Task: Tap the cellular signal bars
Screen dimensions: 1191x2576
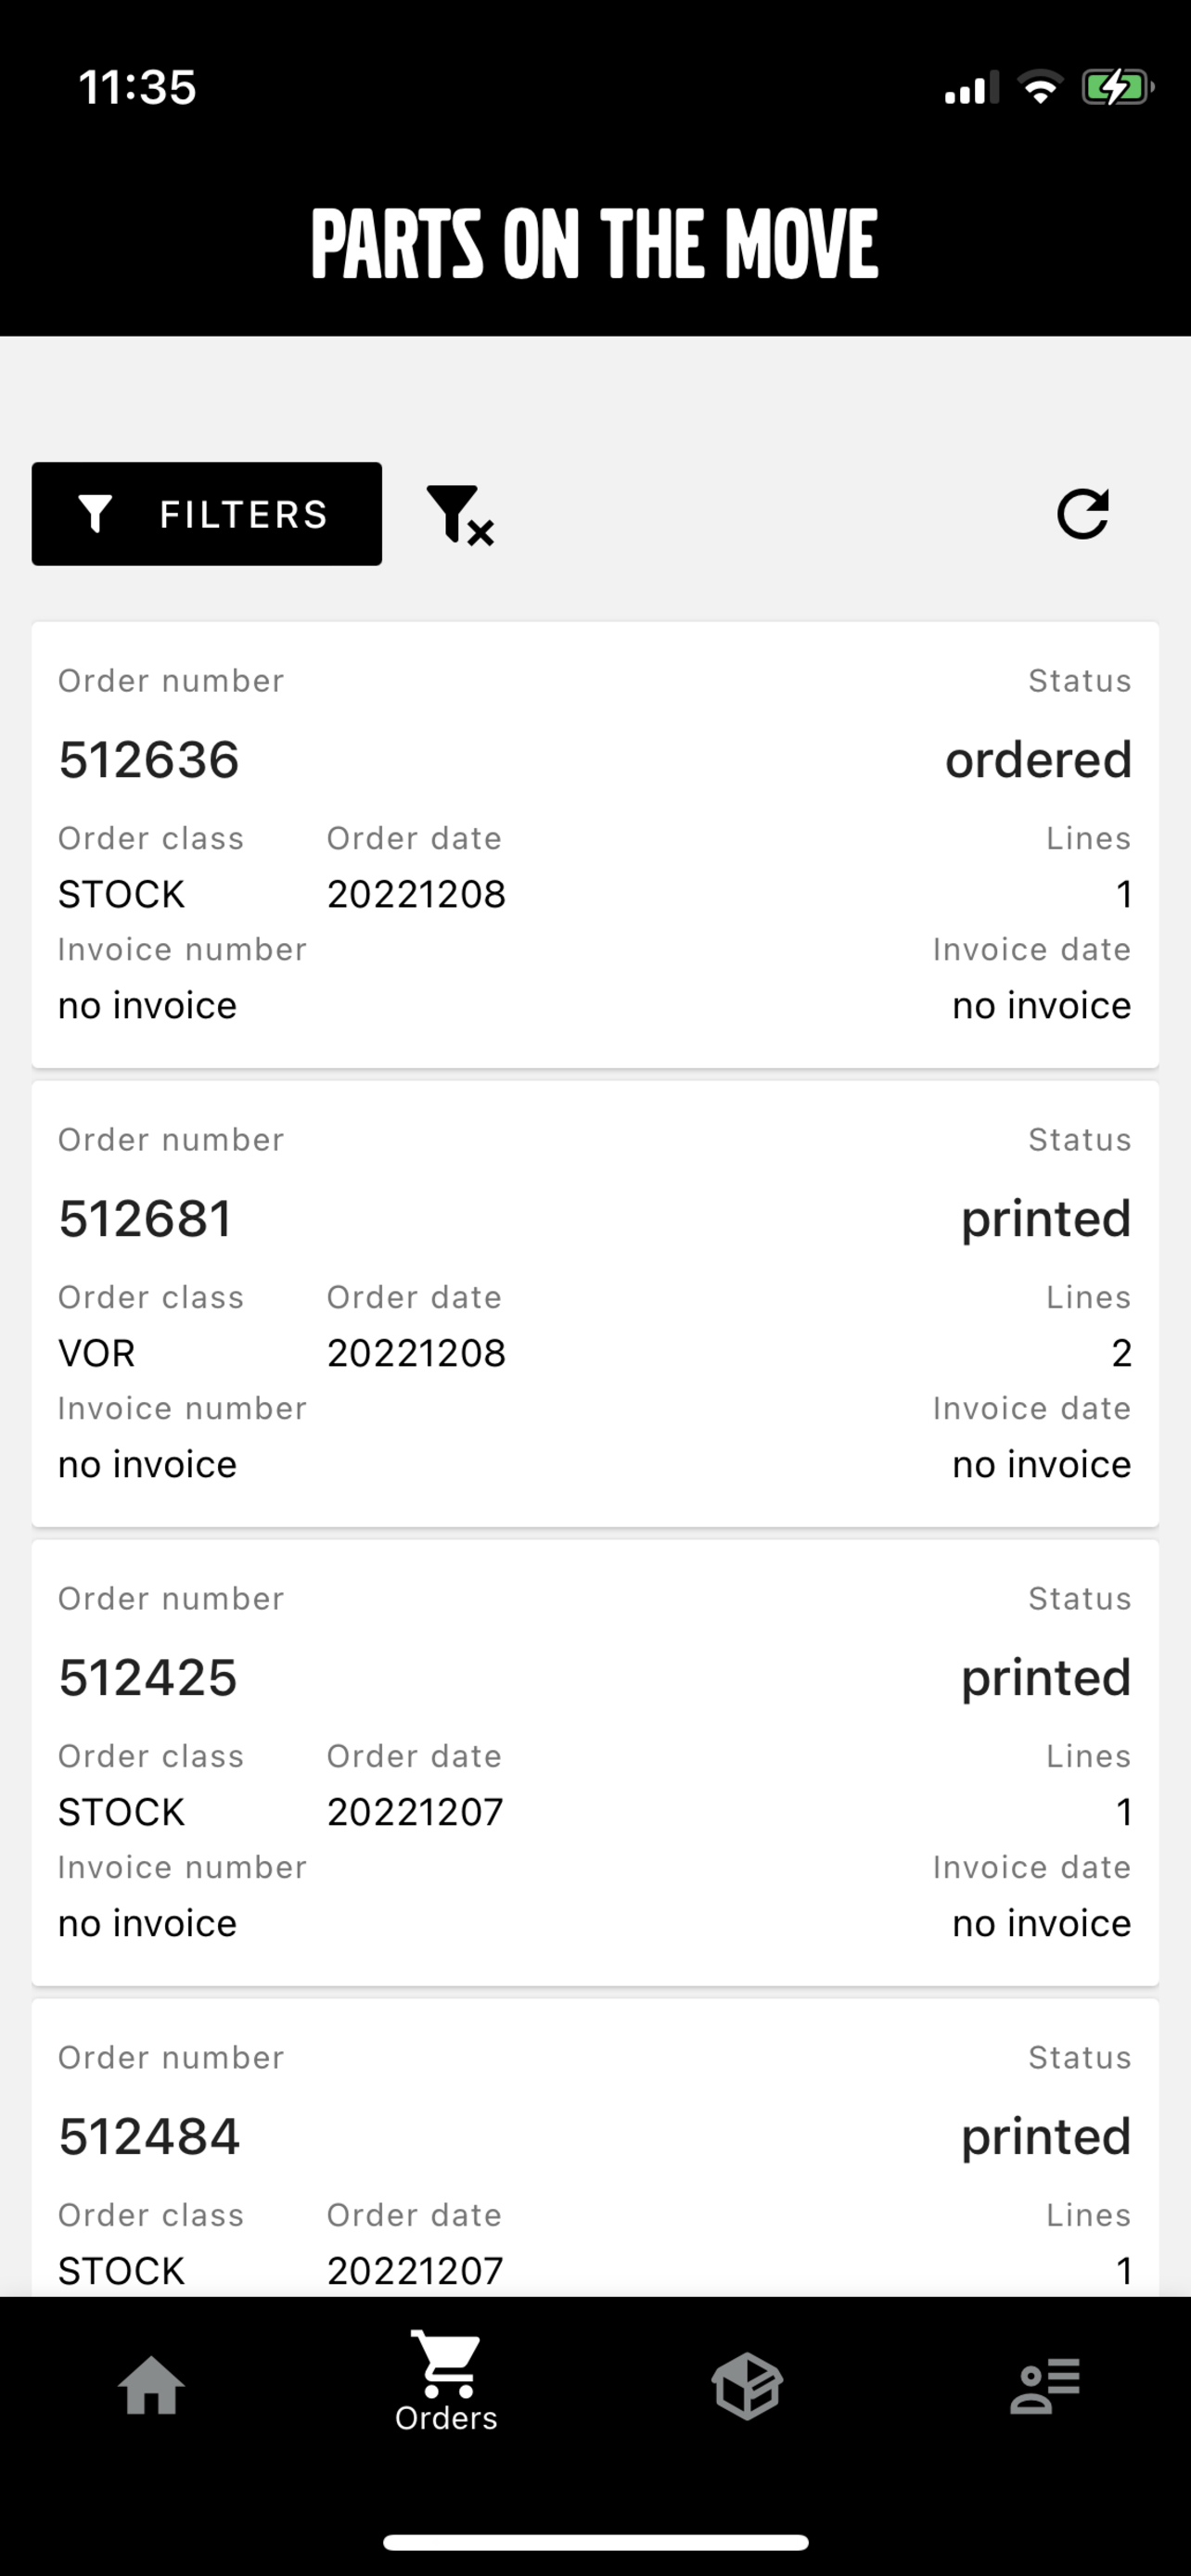Action: (x=971, y=88)
